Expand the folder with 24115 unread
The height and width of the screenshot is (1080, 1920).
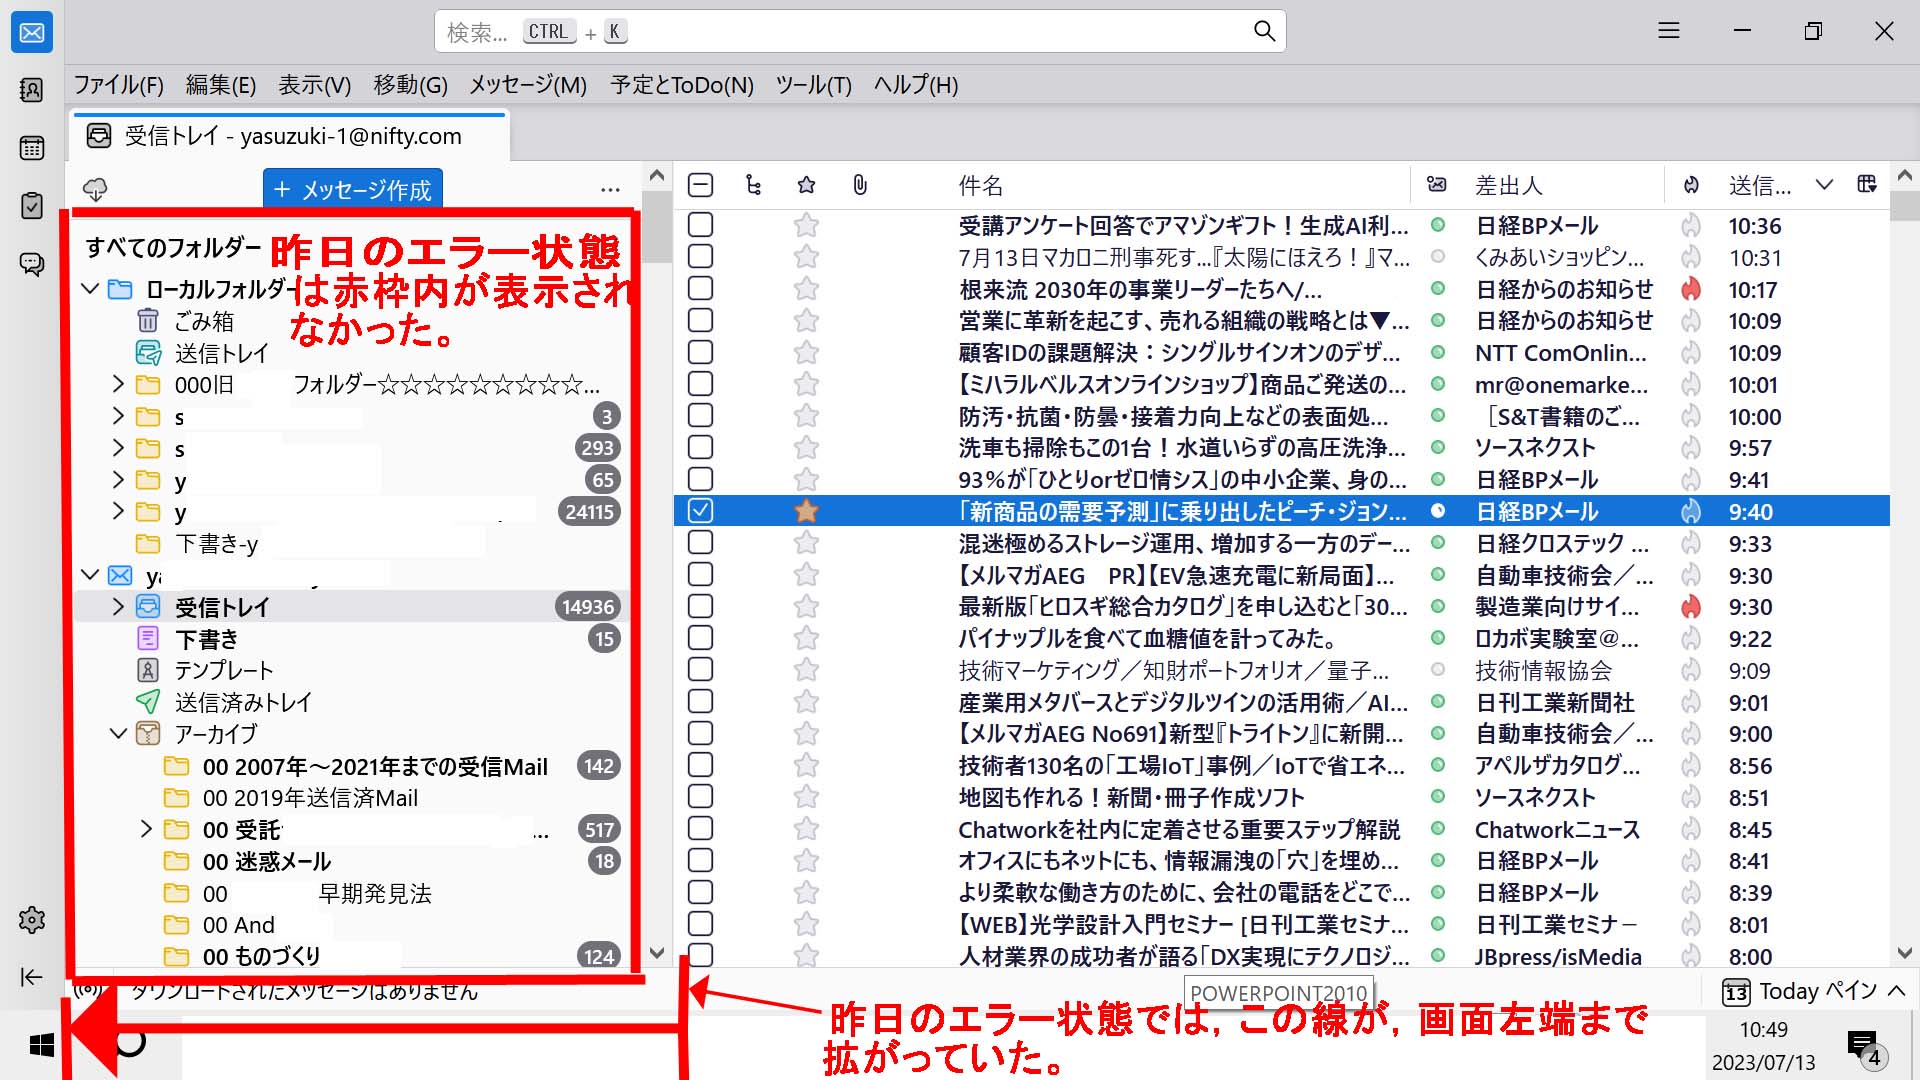pyautogui.click(x=118, y=511)
